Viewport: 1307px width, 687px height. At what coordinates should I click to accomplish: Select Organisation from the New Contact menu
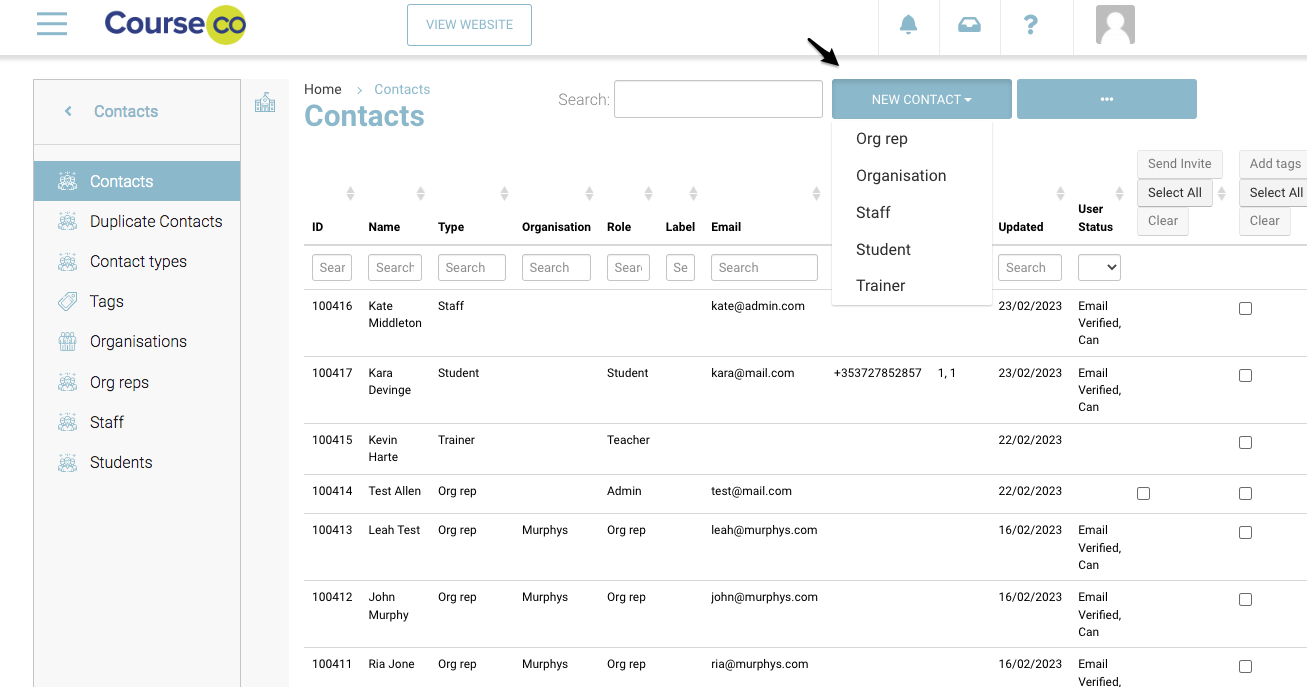[x=900, y=176]
